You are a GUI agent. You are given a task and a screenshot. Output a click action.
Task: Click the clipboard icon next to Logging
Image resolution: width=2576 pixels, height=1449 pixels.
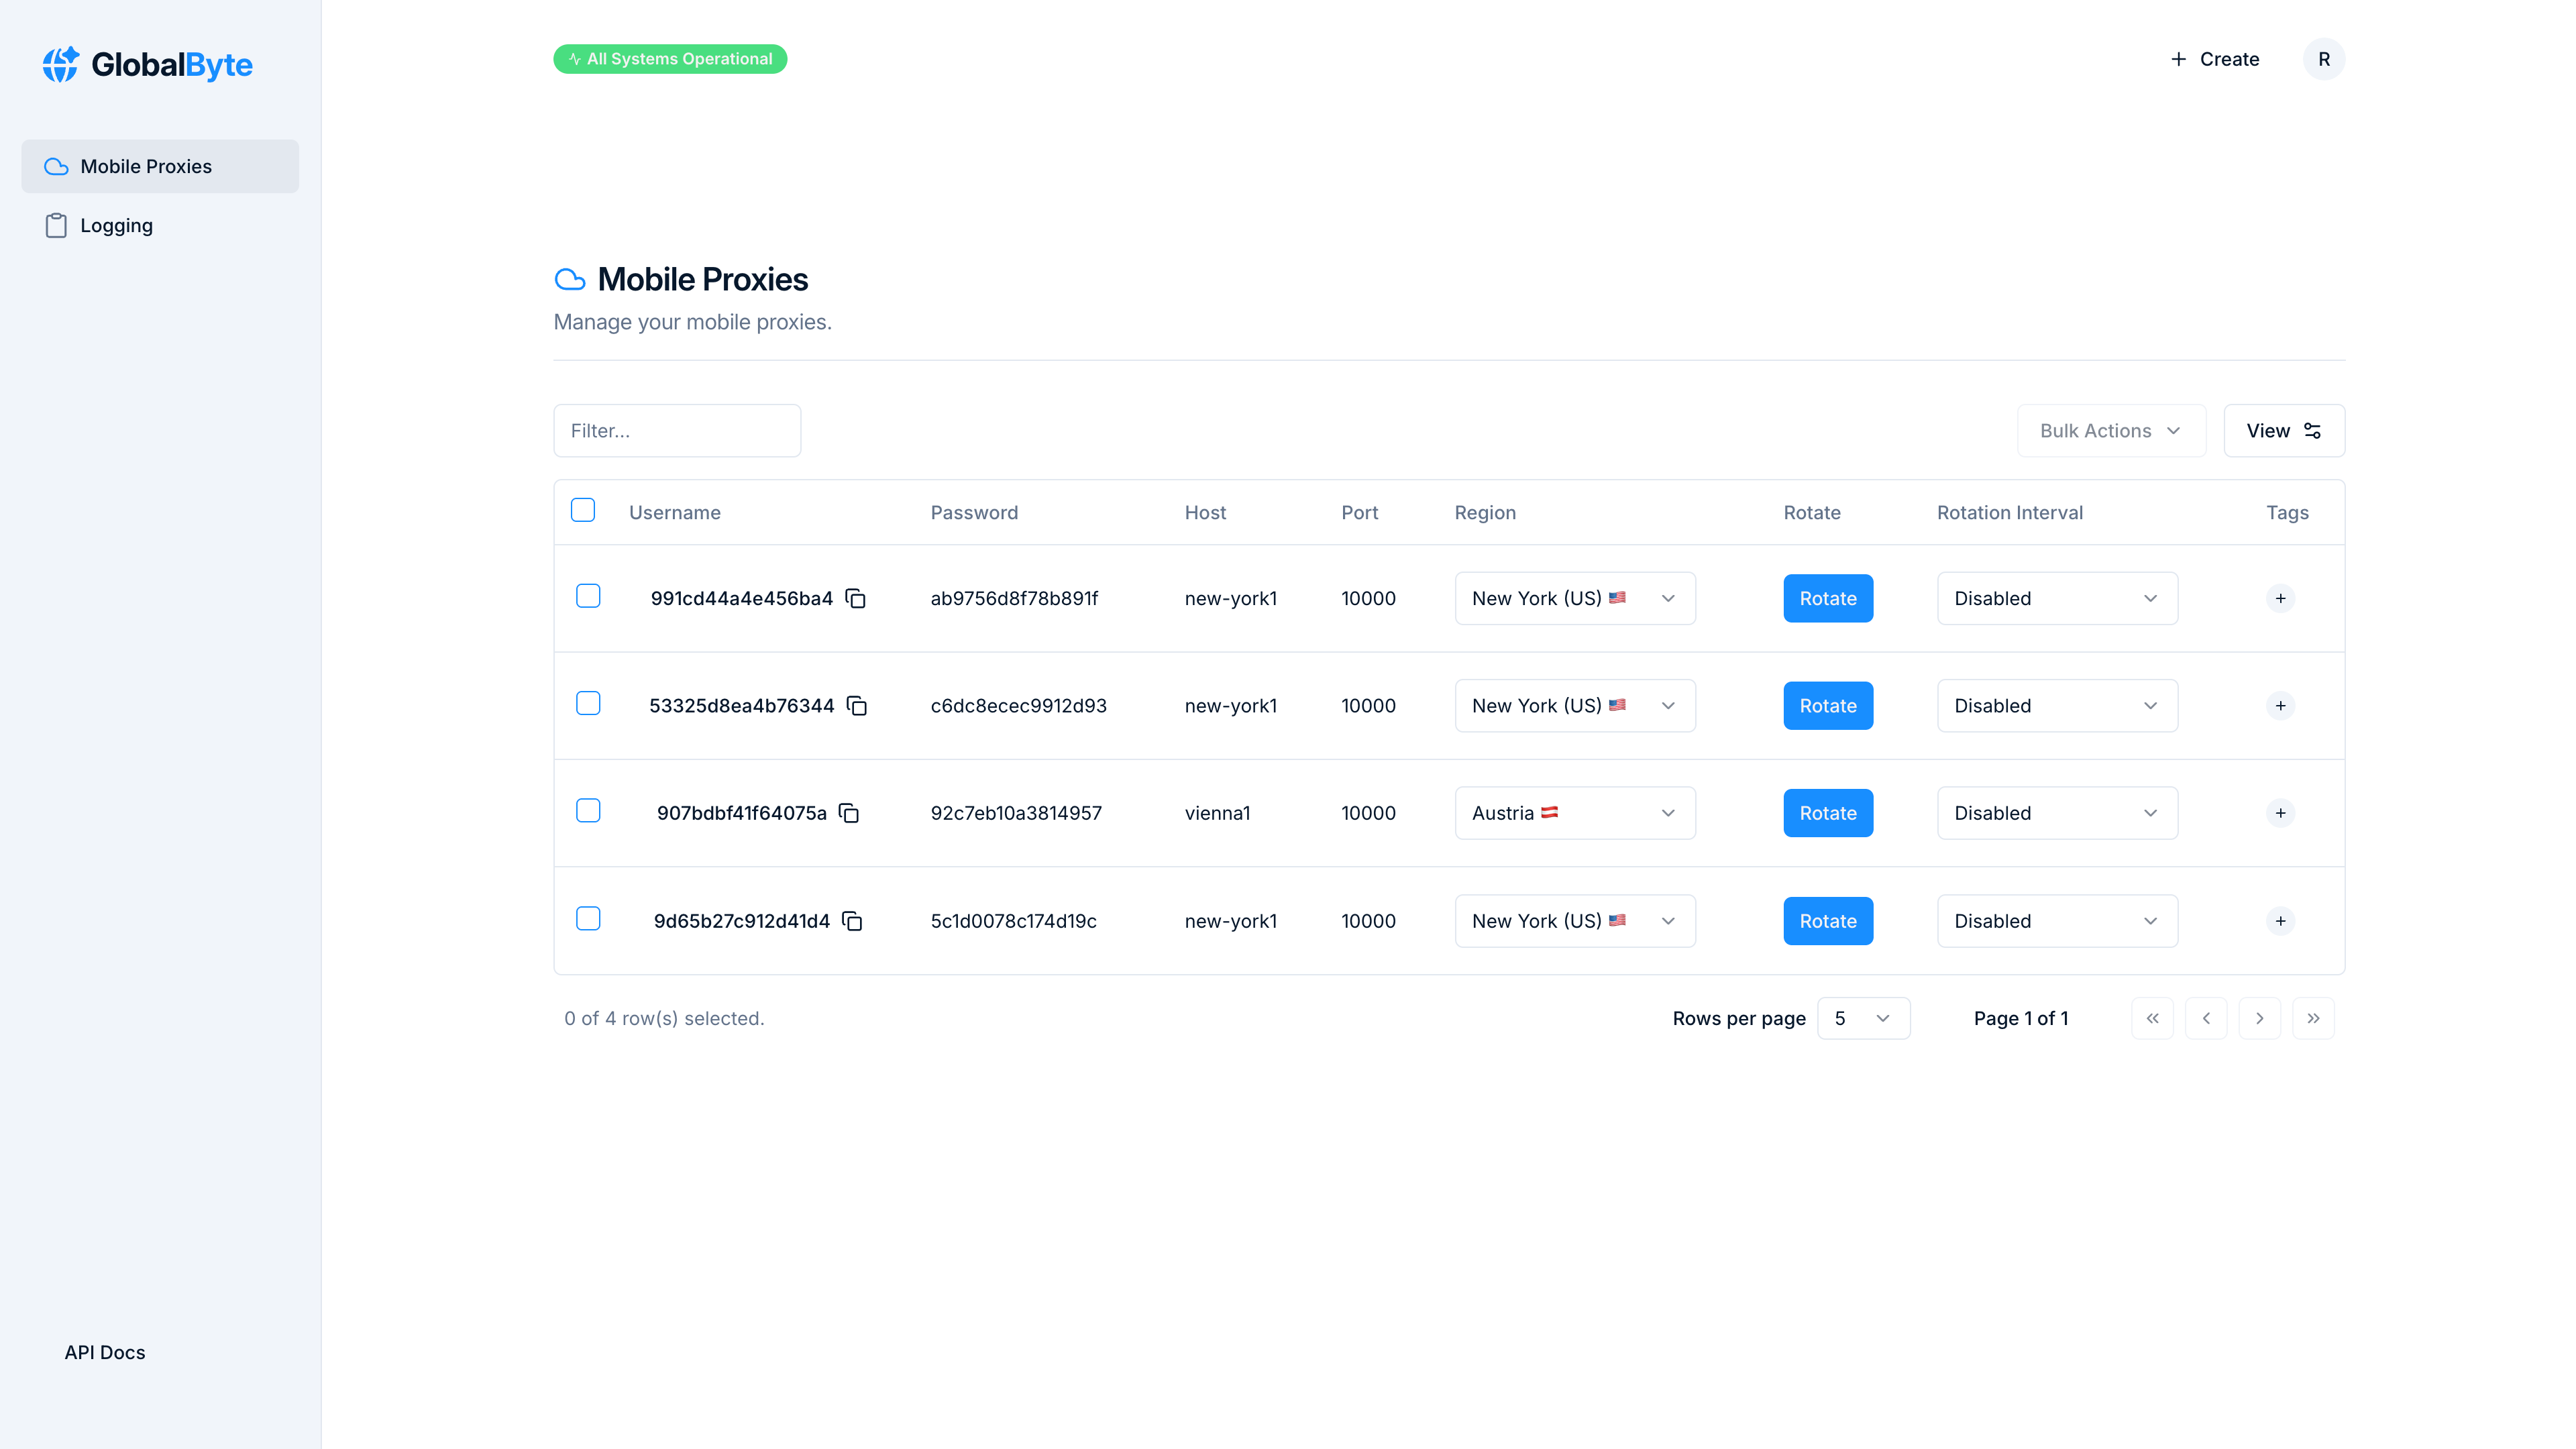coord(55,225)
